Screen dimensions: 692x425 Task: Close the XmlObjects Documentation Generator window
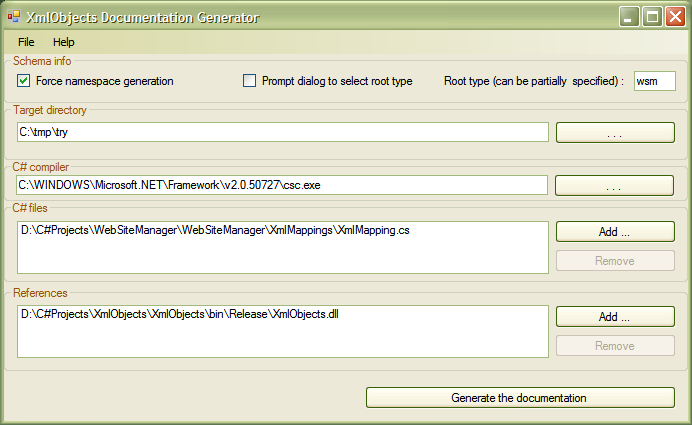(675, 17)
